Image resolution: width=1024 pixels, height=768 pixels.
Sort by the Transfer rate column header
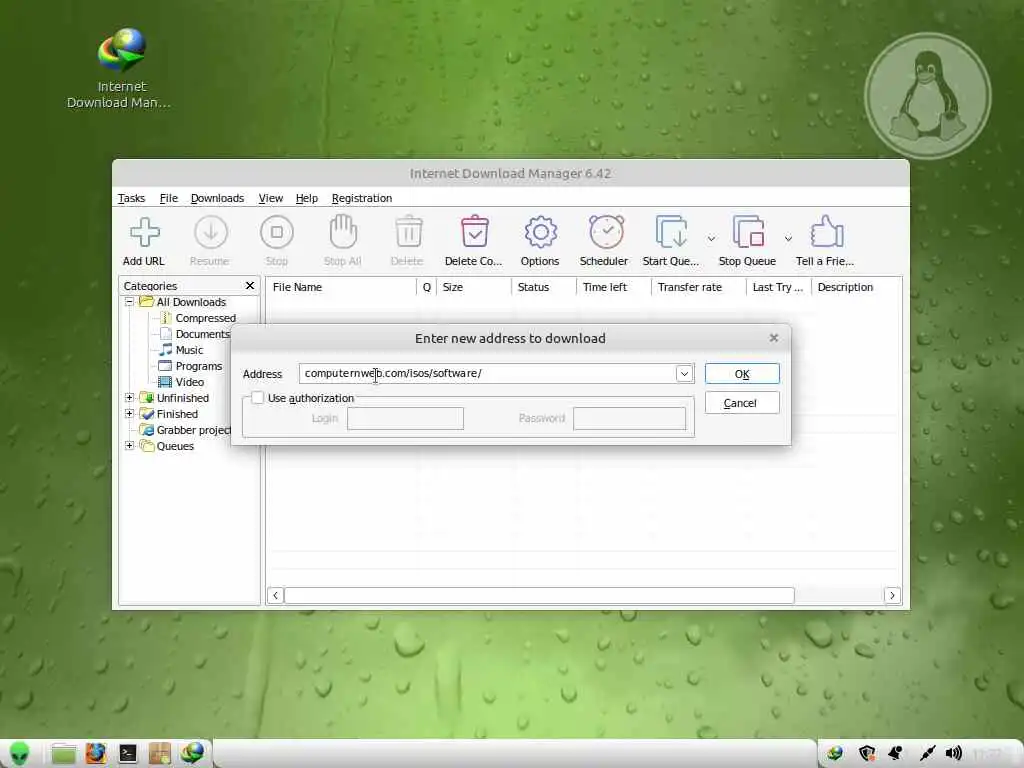699,287
